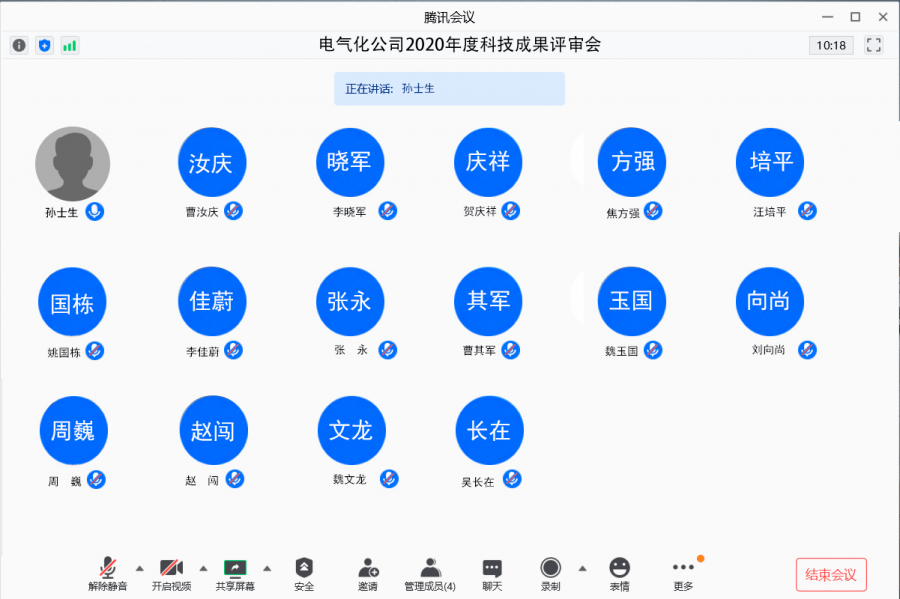900x599 pixels.
Task: Open the 更多 more menu
Action: point(683,574)
